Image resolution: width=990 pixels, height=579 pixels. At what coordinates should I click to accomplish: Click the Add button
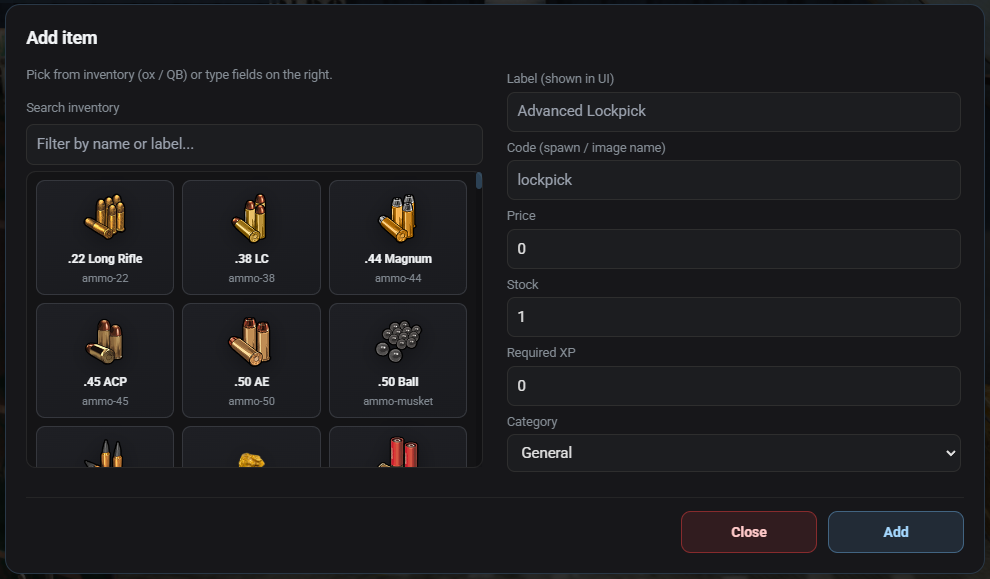click(x=895, y=532)
